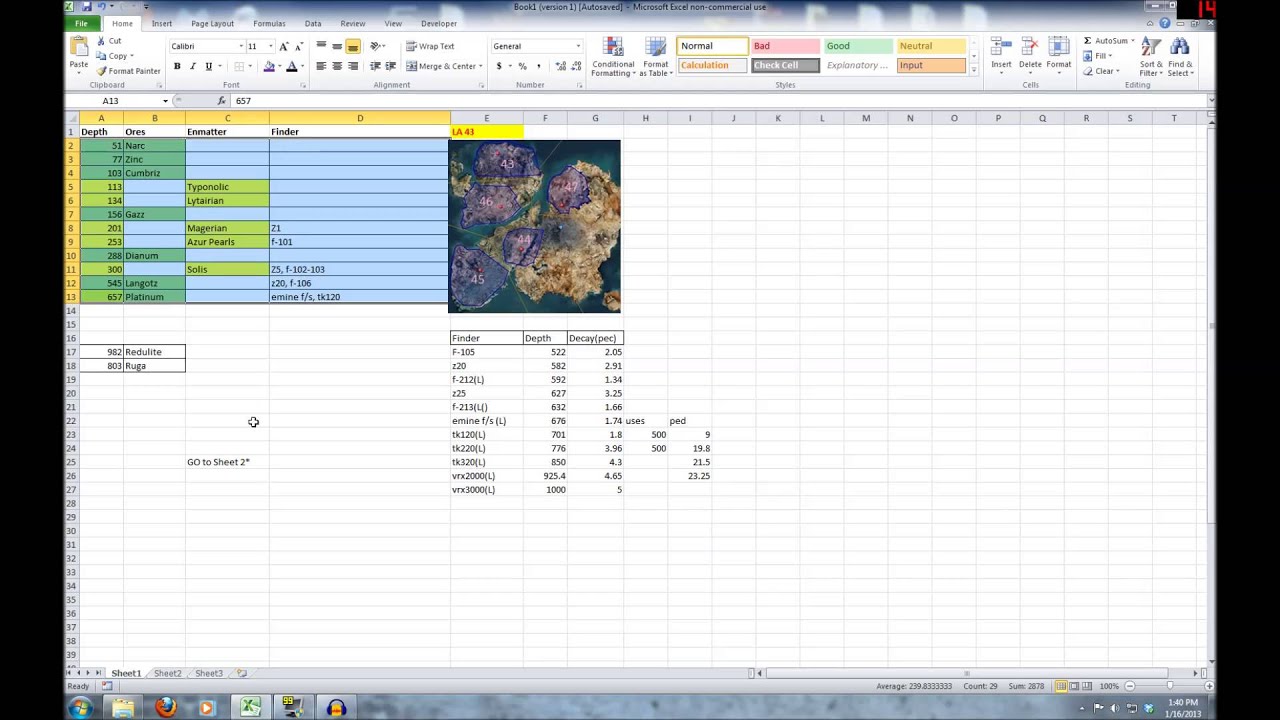The height and width of the screenshot is (720, 1280).
Task: Click the Sort & Filter icon
Action: pyautogui.click(x=1151, y=48)
